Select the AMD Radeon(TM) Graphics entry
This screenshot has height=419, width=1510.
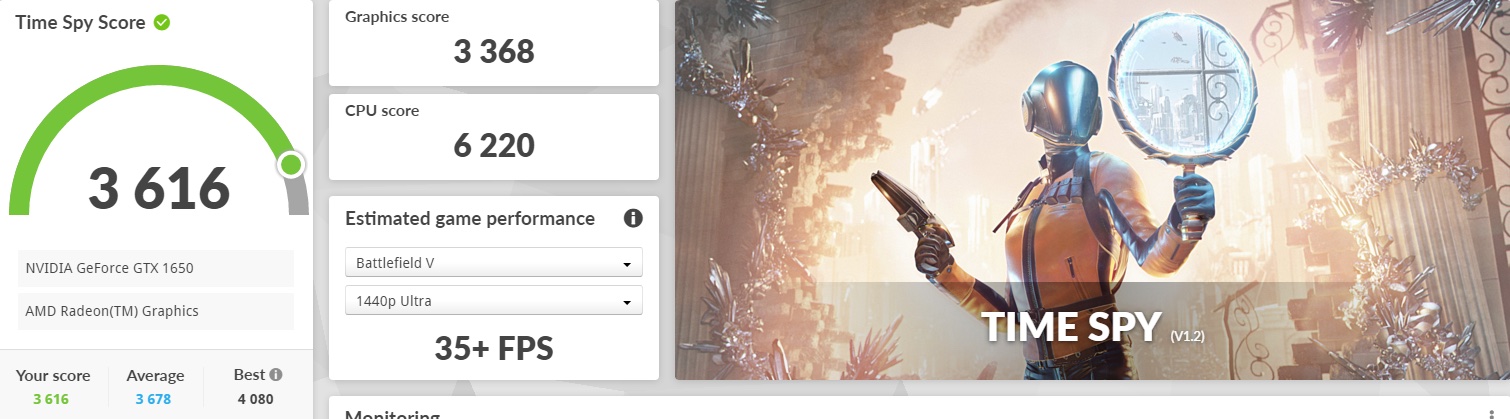pos(156,311)
